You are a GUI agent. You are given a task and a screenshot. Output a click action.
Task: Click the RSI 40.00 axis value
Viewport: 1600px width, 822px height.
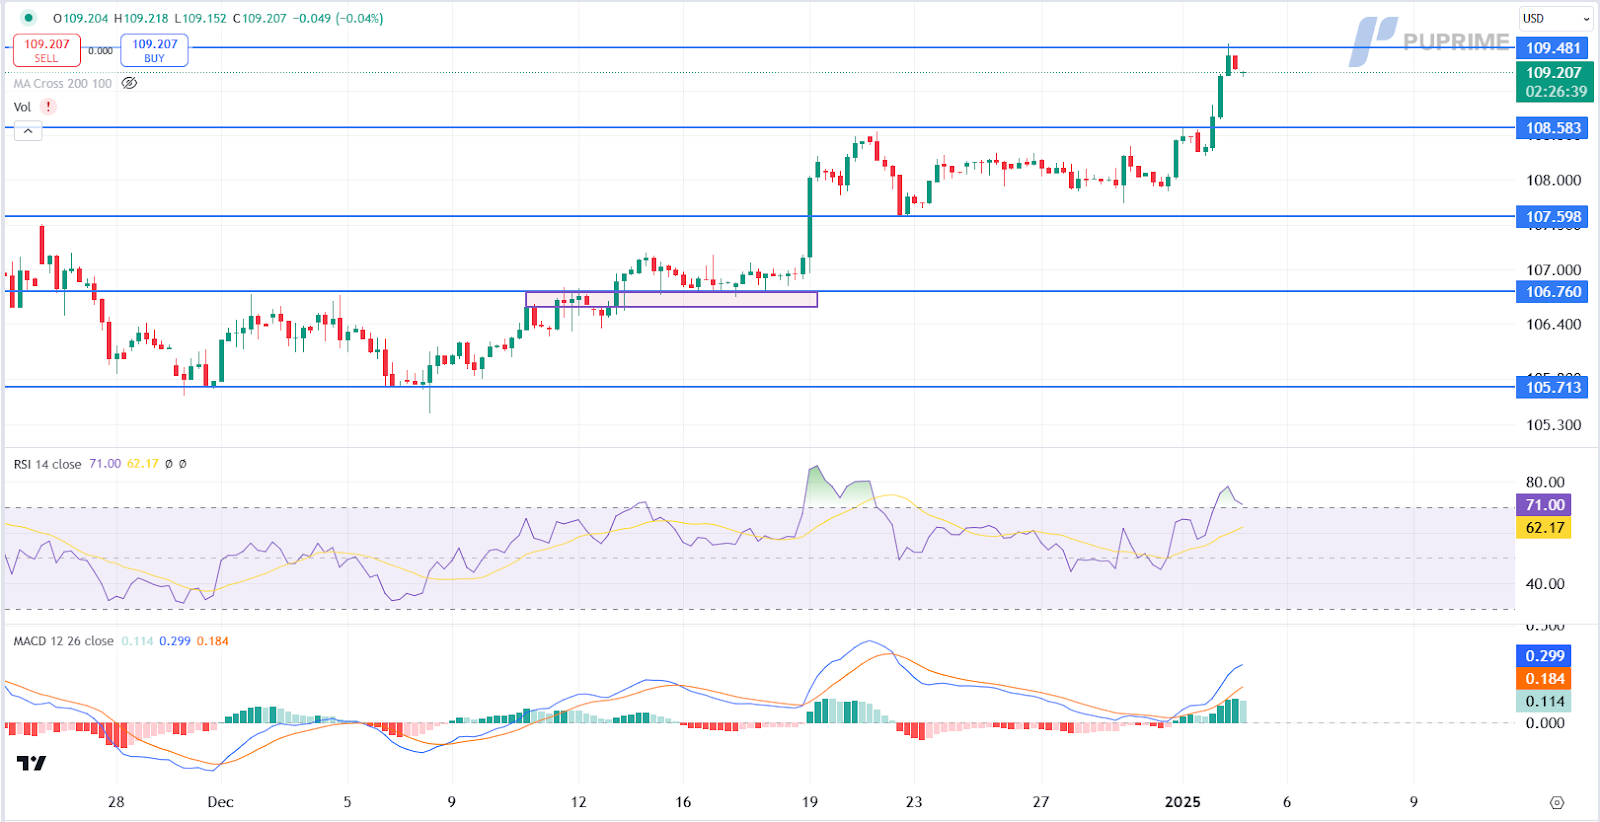(1545, 584)
